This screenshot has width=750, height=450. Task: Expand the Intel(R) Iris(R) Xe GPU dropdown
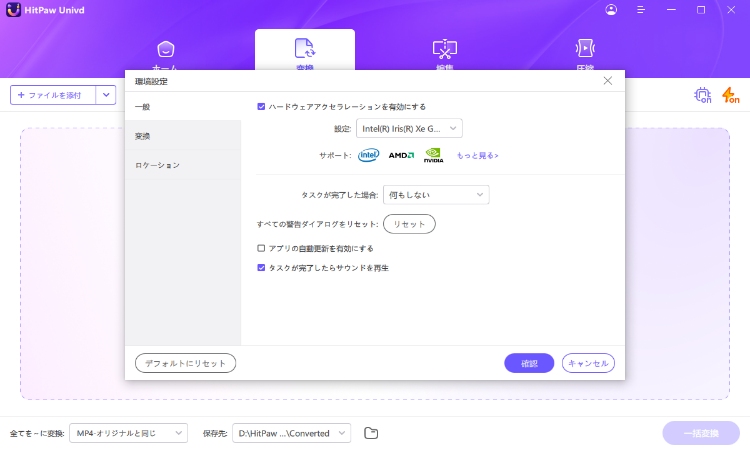[409, 128]
